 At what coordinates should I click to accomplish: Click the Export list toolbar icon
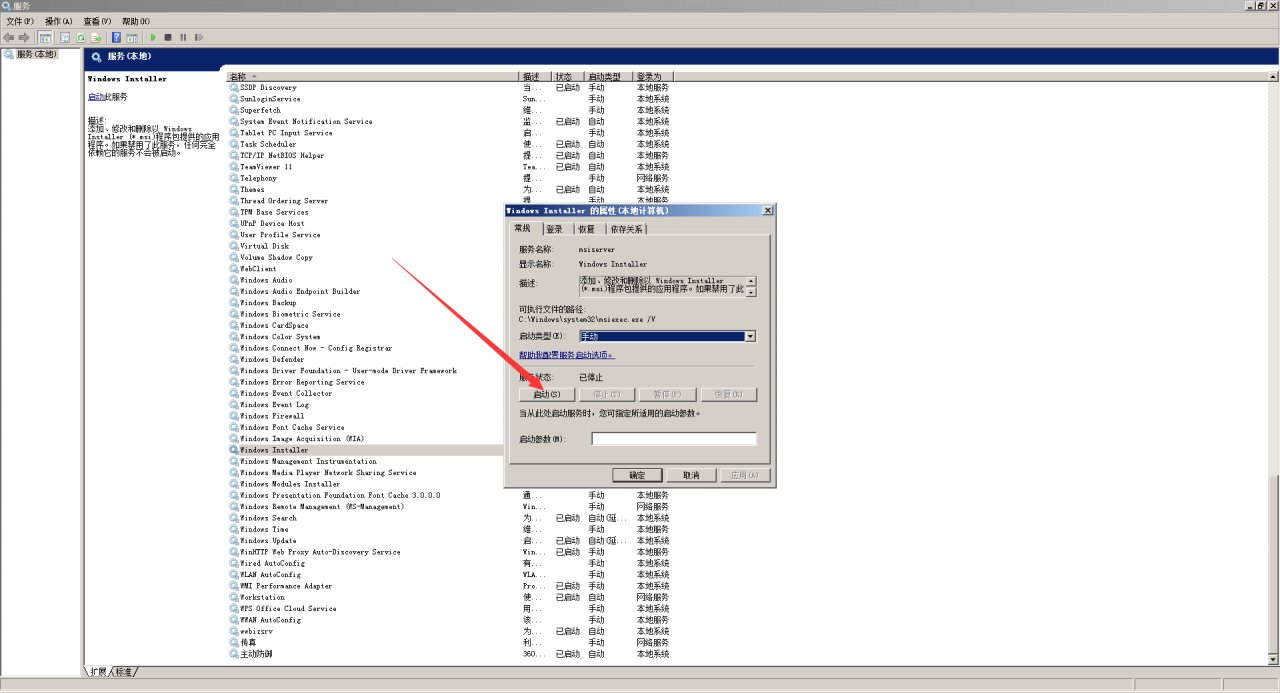point(96,37)
